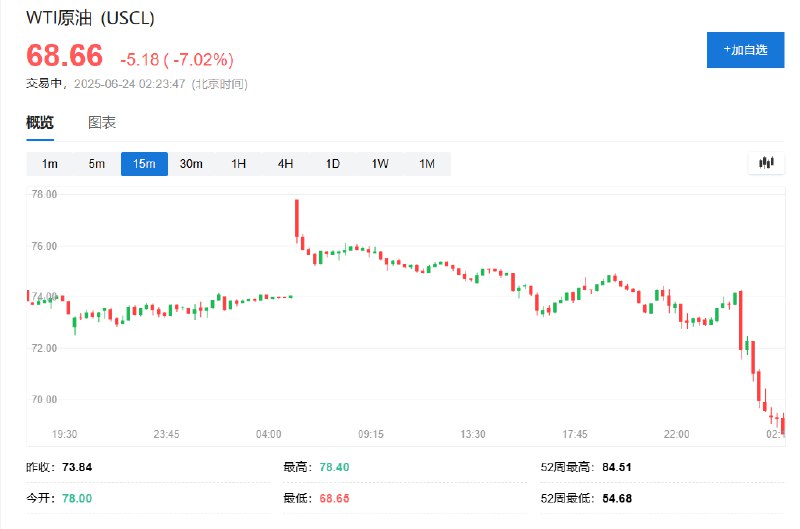Click the timestamp 2025-06-24 02:23:47
This screenshot has height=529, width=800.
click(130, 84)
